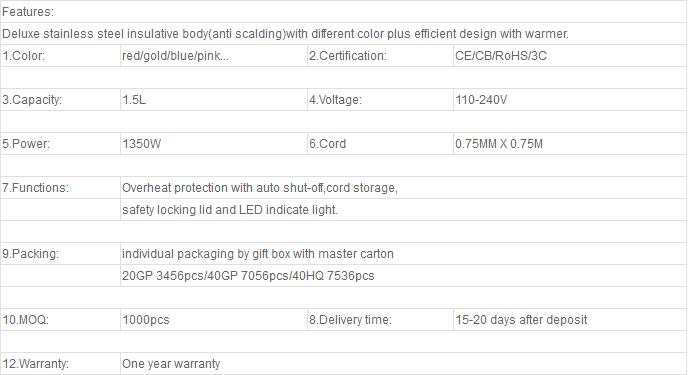The image size is (688, 375).
Task: Click the 1000pcs MOQ value
Action: (x=146, y=320)
